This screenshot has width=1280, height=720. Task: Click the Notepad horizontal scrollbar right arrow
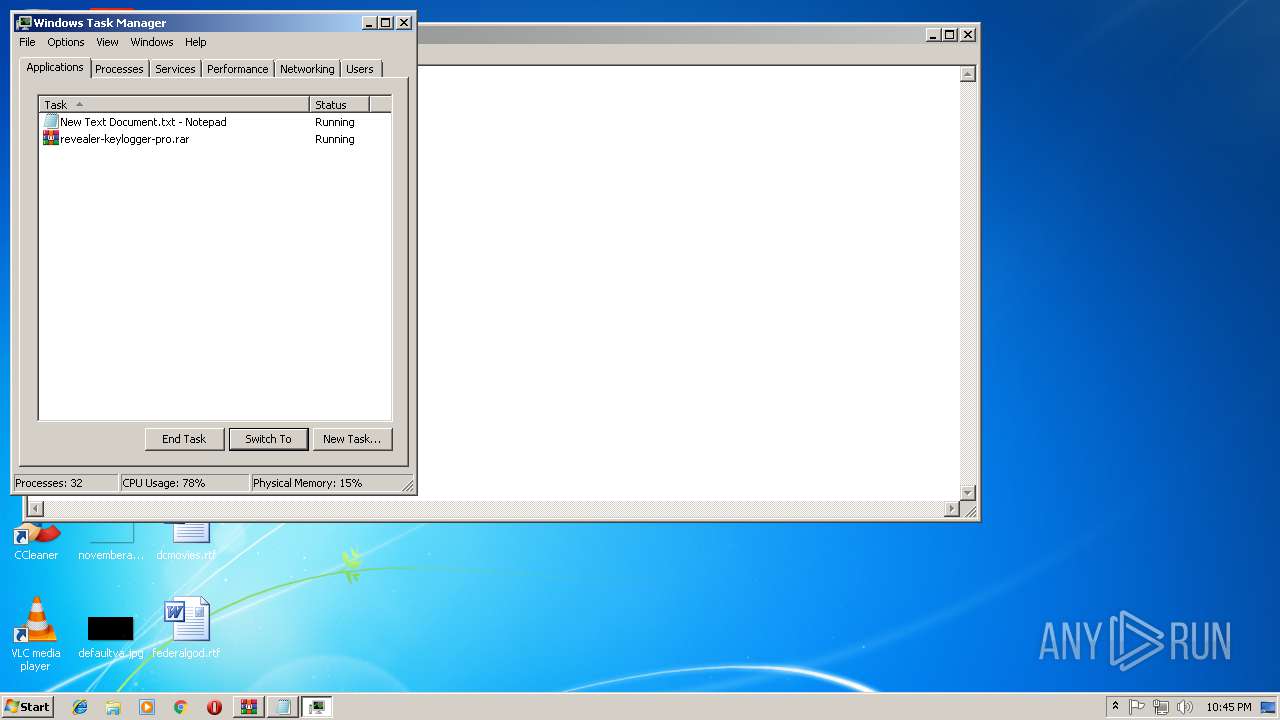pyautogui.click(x=951, y=509)
